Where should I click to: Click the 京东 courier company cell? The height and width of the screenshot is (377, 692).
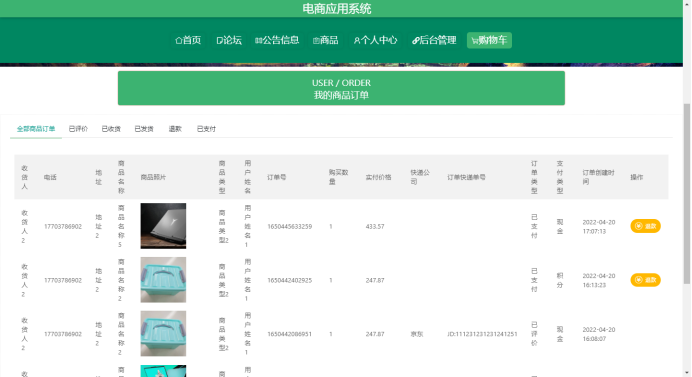pos(417,334)
